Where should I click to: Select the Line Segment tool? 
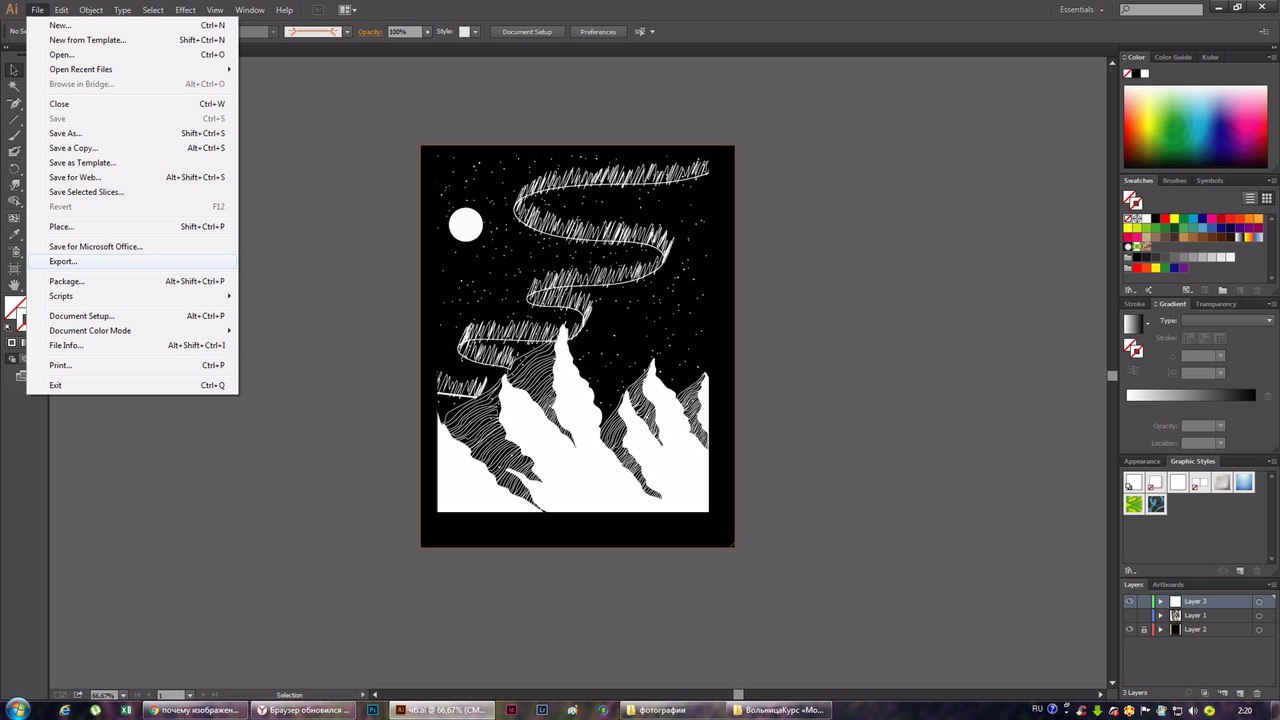(x=14, y=119)
